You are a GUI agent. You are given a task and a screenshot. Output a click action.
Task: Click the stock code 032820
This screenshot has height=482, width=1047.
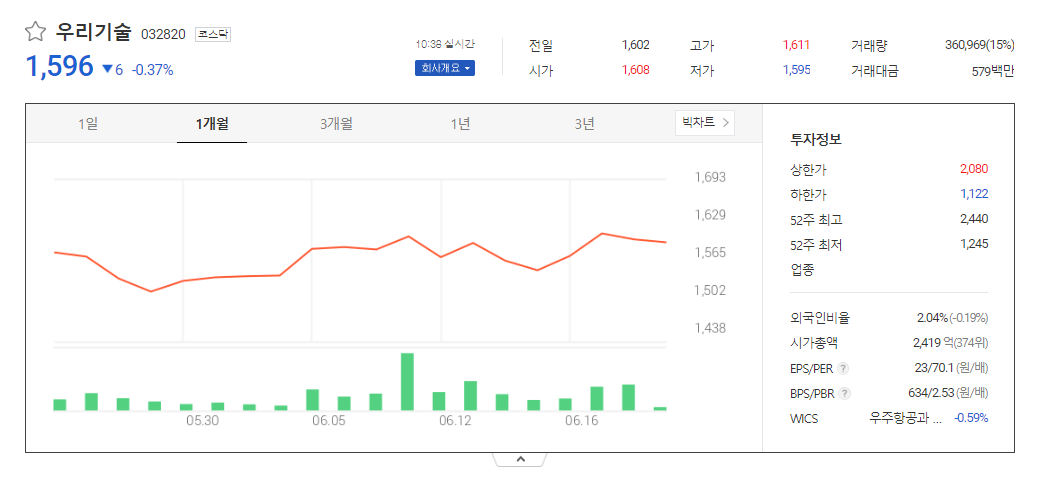pos(163,35)
